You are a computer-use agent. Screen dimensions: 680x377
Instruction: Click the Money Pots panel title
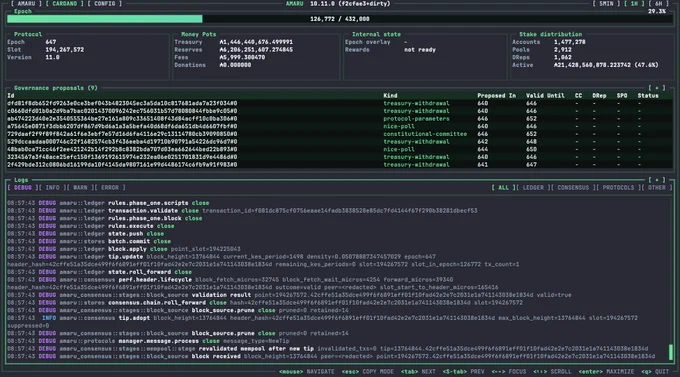point(198,34)
